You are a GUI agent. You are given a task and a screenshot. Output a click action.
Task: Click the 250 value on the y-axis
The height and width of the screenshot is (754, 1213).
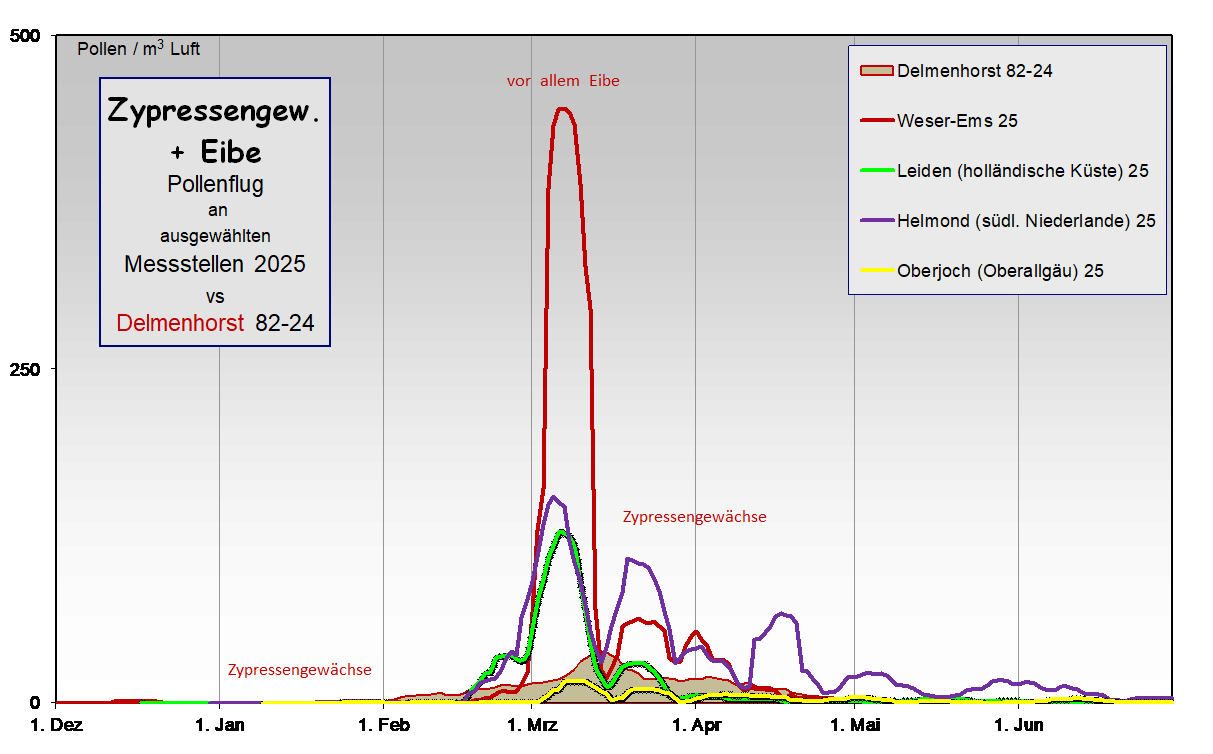pos(24,369)
